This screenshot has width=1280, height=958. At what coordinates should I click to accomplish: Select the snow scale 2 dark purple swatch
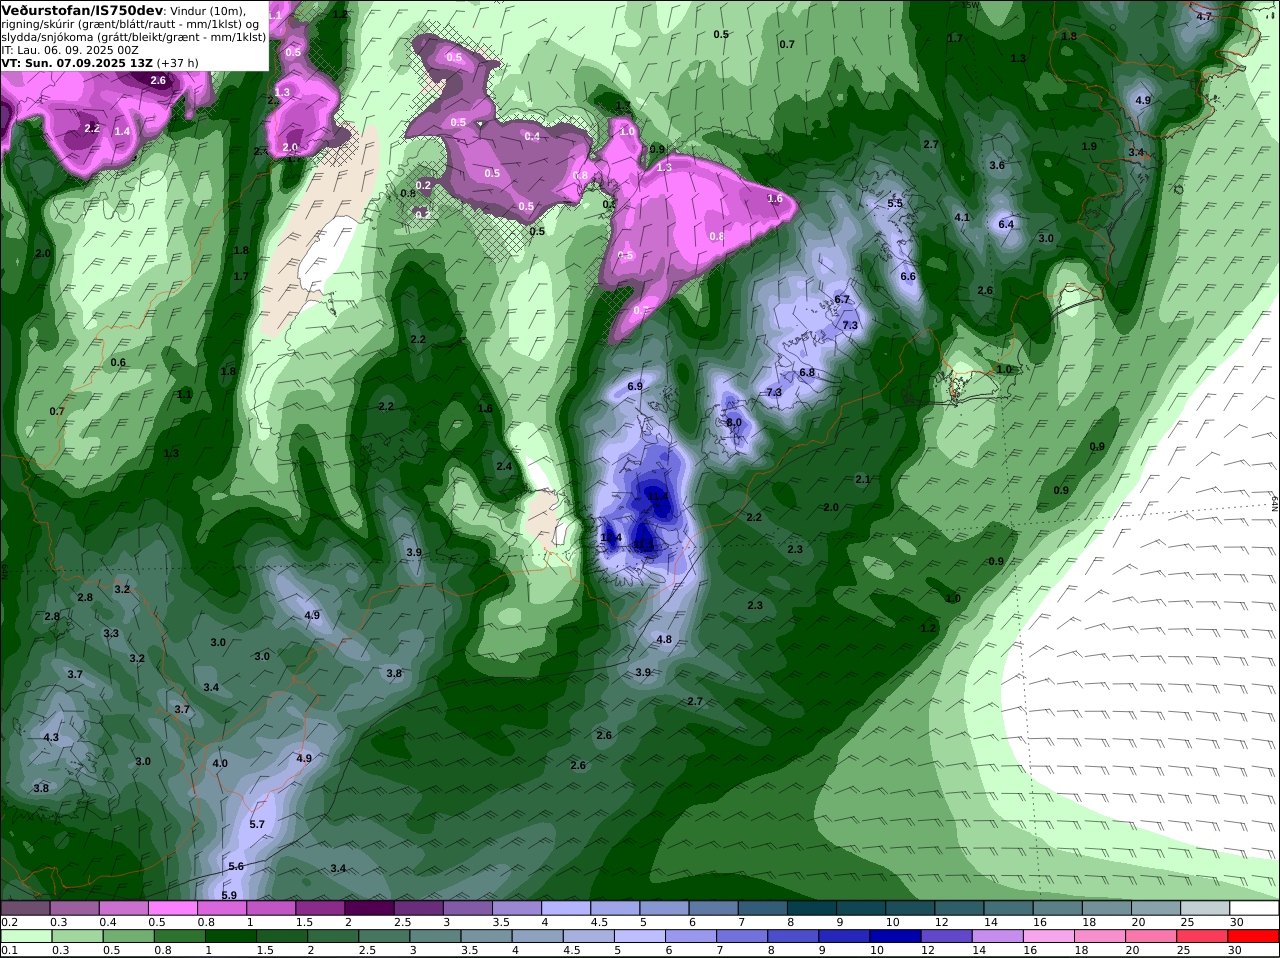[x=368, y=908]
